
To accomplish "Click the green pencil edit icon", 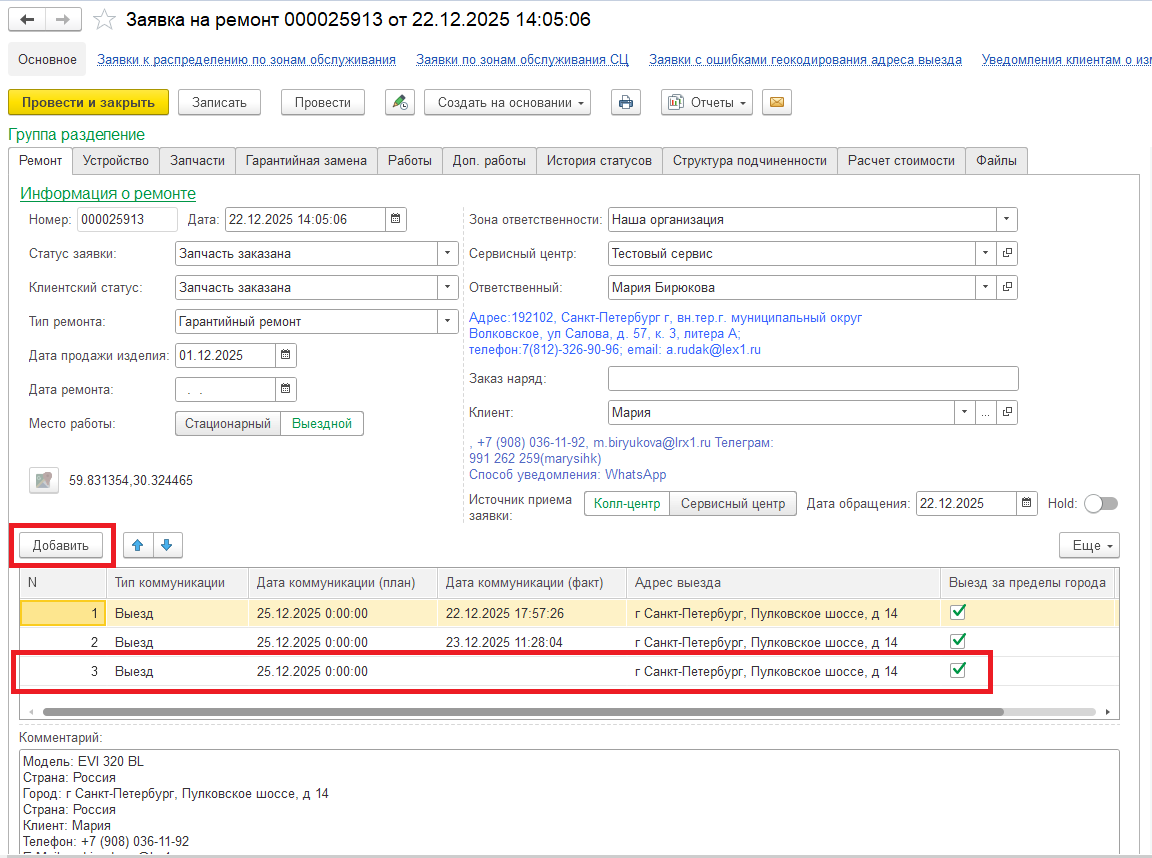I will [x=400, y=102].
